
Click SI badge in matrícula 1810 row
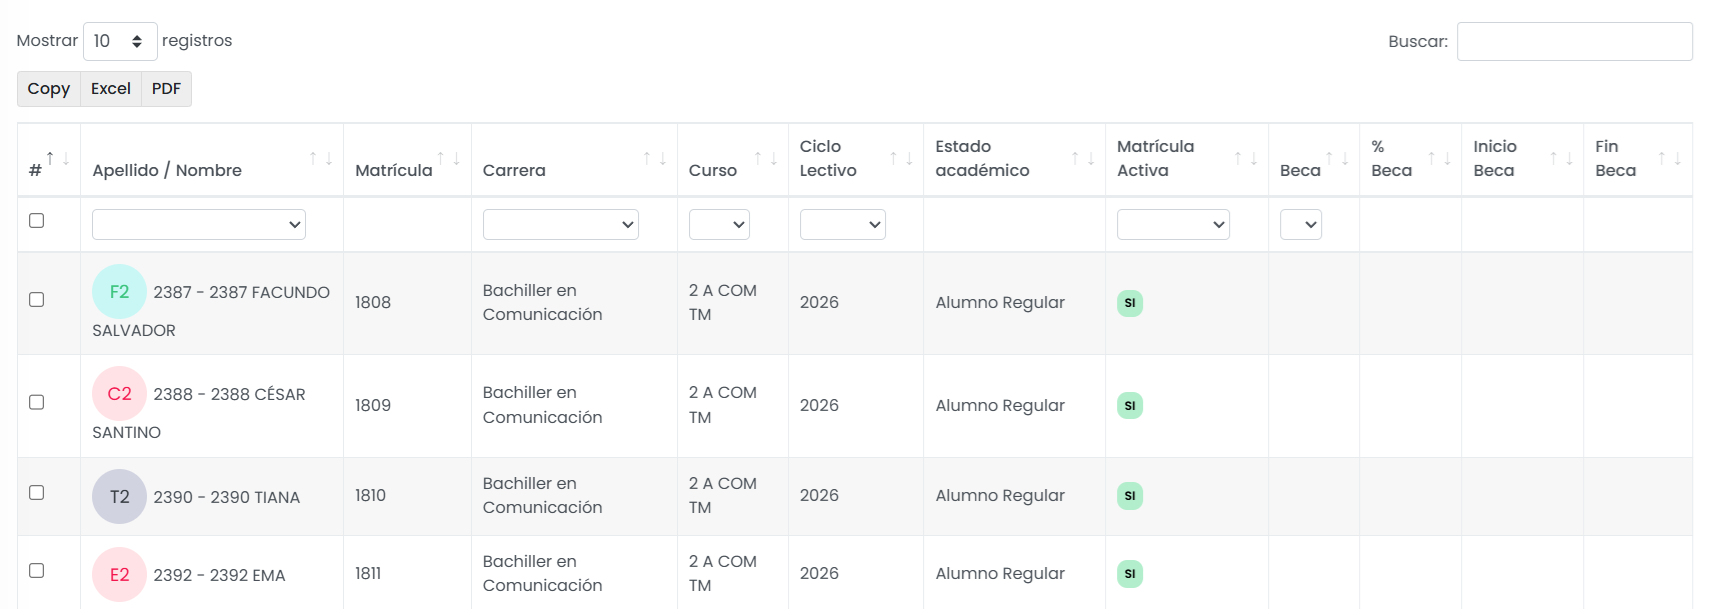click(1130, 496)
